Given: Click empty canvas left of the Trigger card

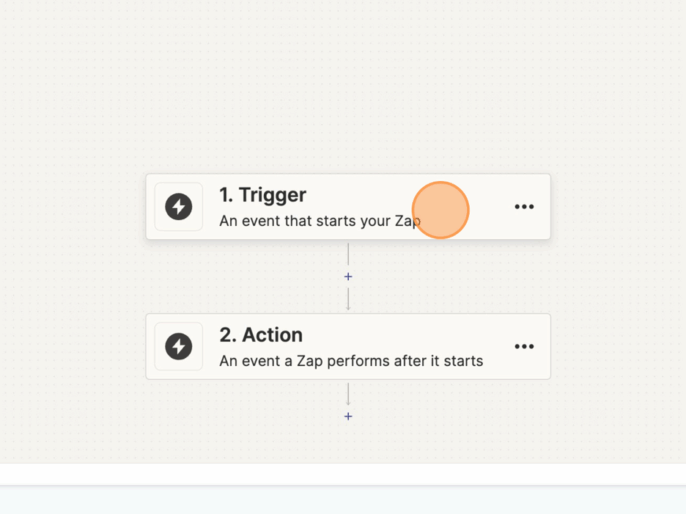Looking at the screenshot, I should coord(70,207).
